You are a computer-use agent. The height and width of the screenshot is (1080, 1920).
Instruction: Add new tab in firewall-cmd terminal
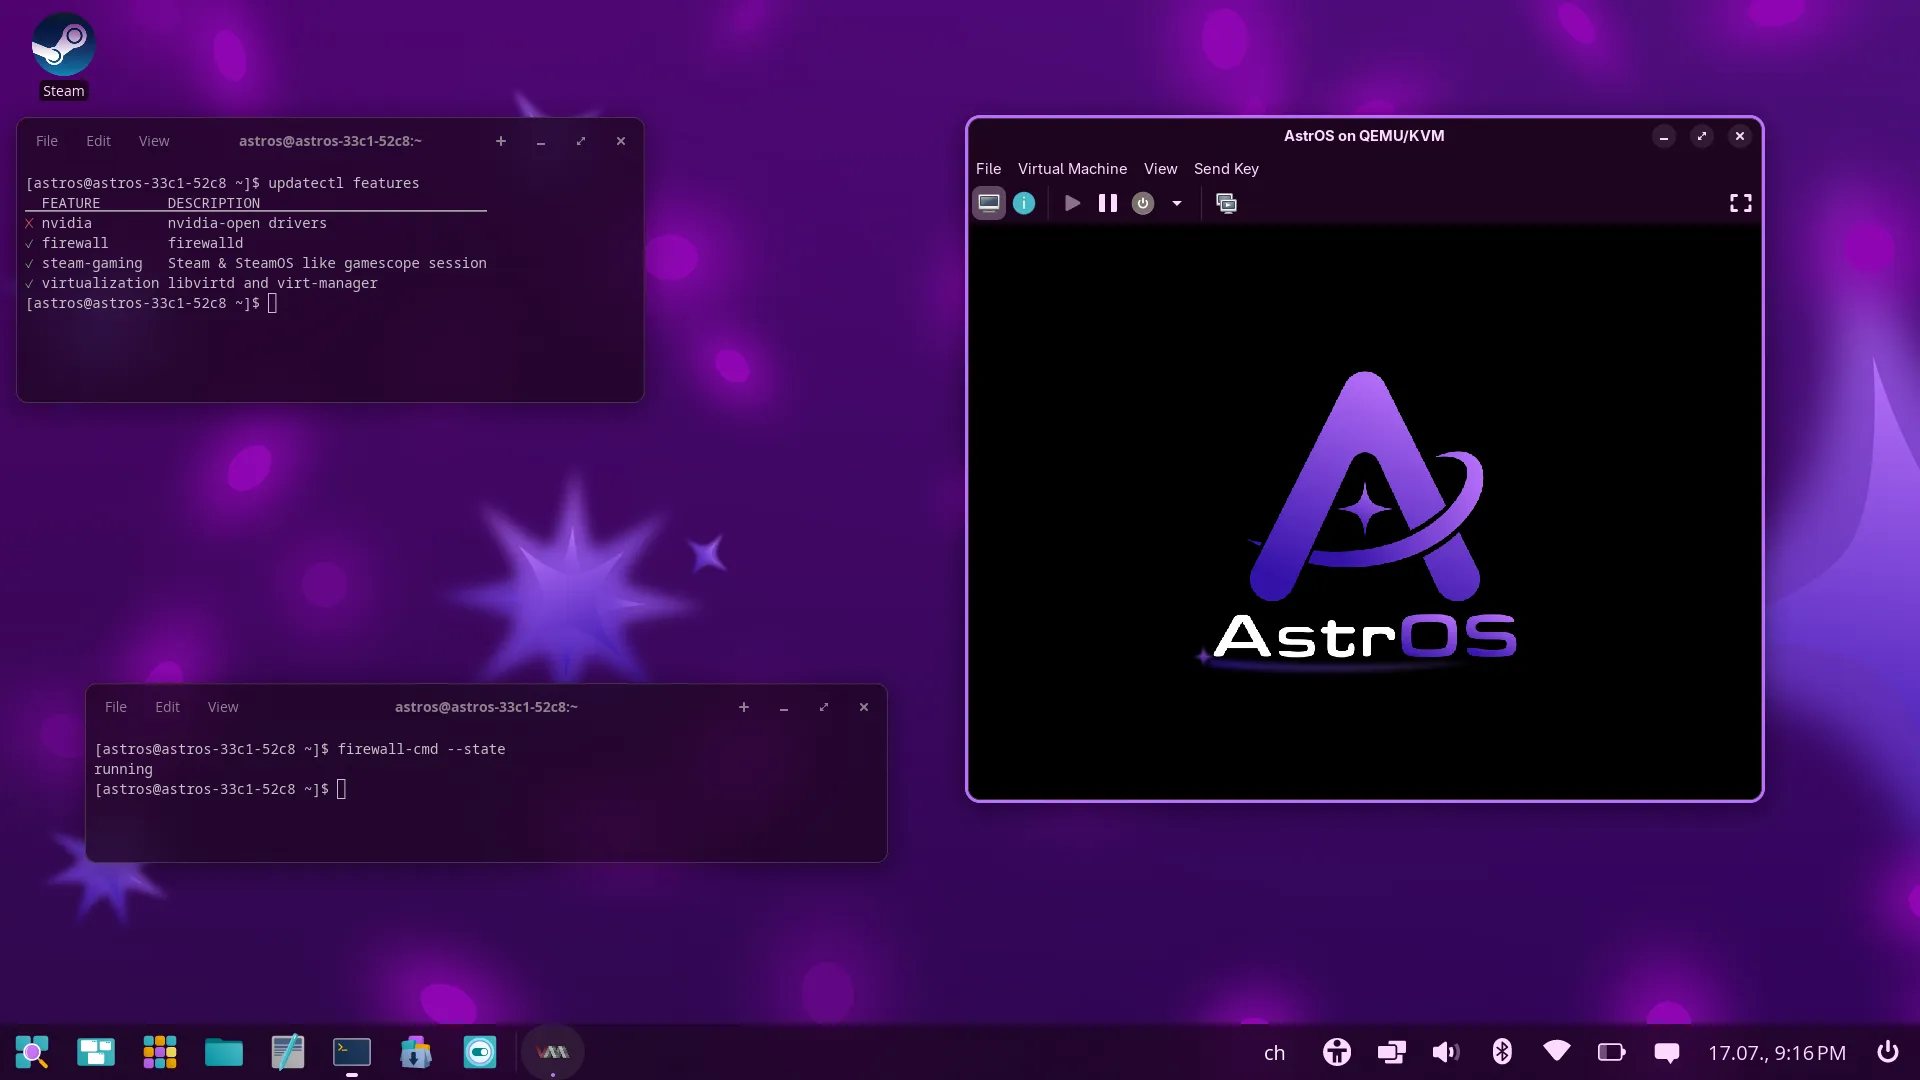[744, 707]
